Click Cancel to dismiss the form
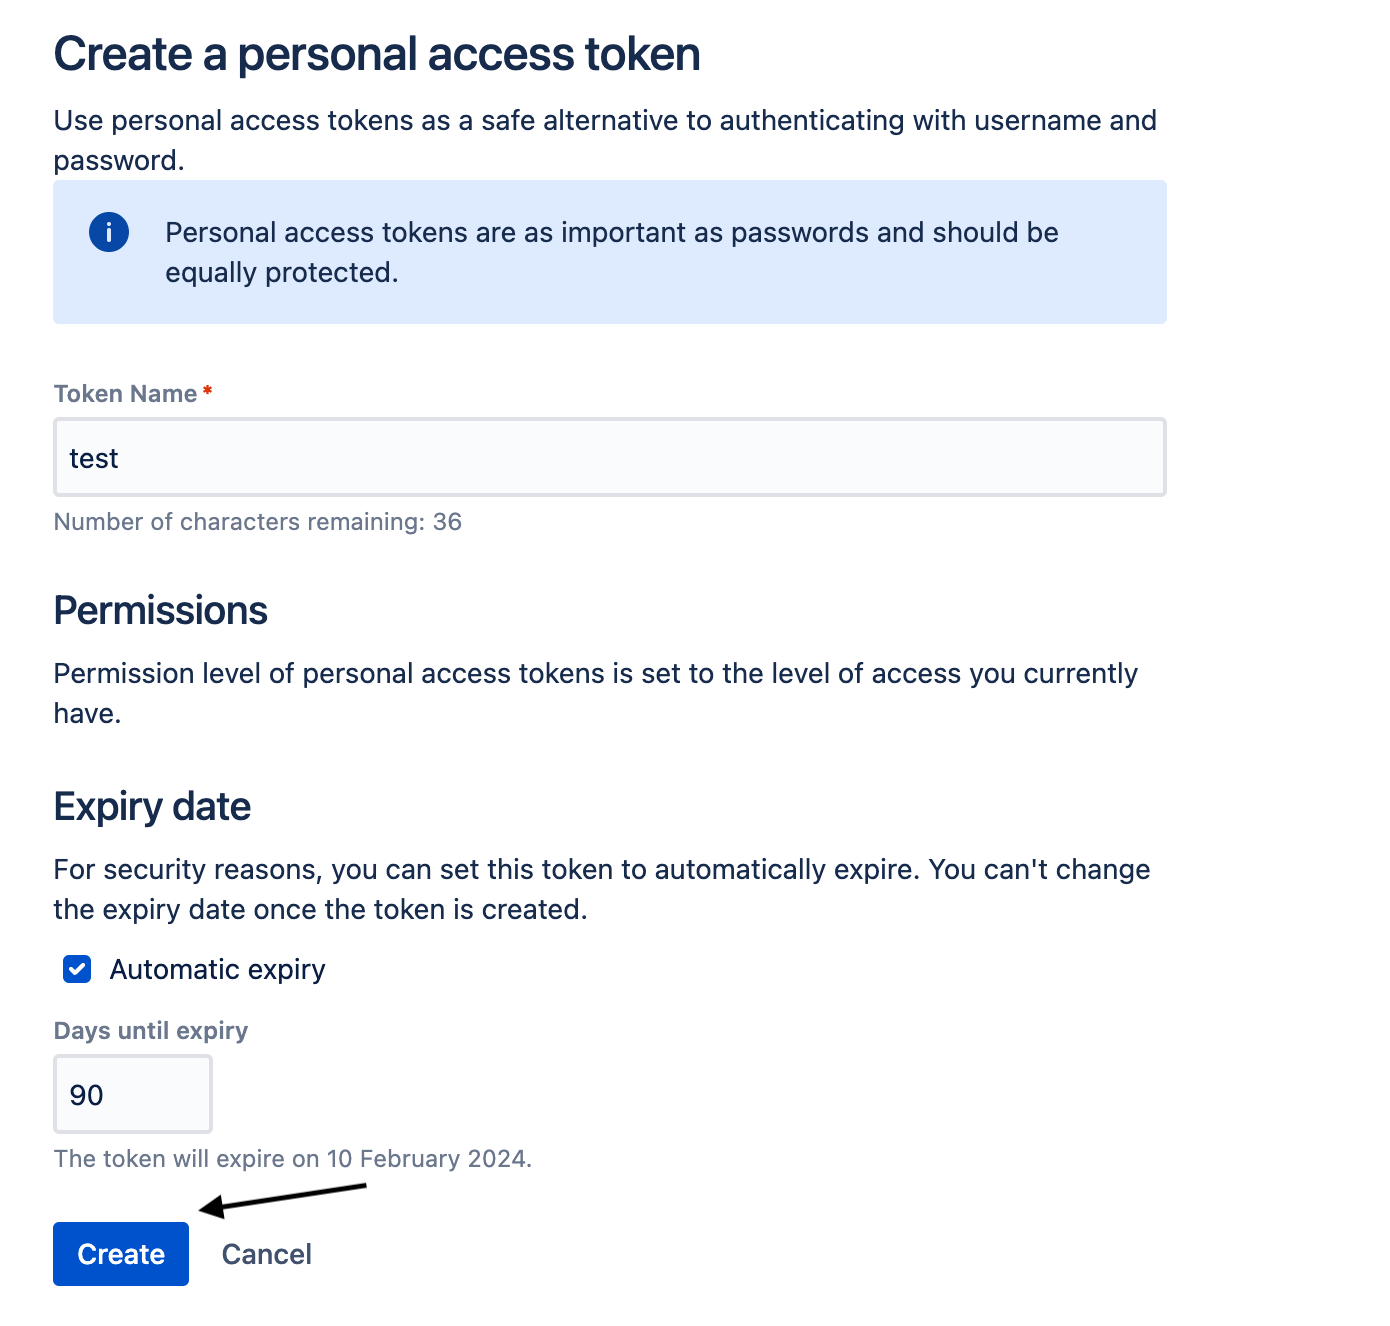 tap(266, 1254)
